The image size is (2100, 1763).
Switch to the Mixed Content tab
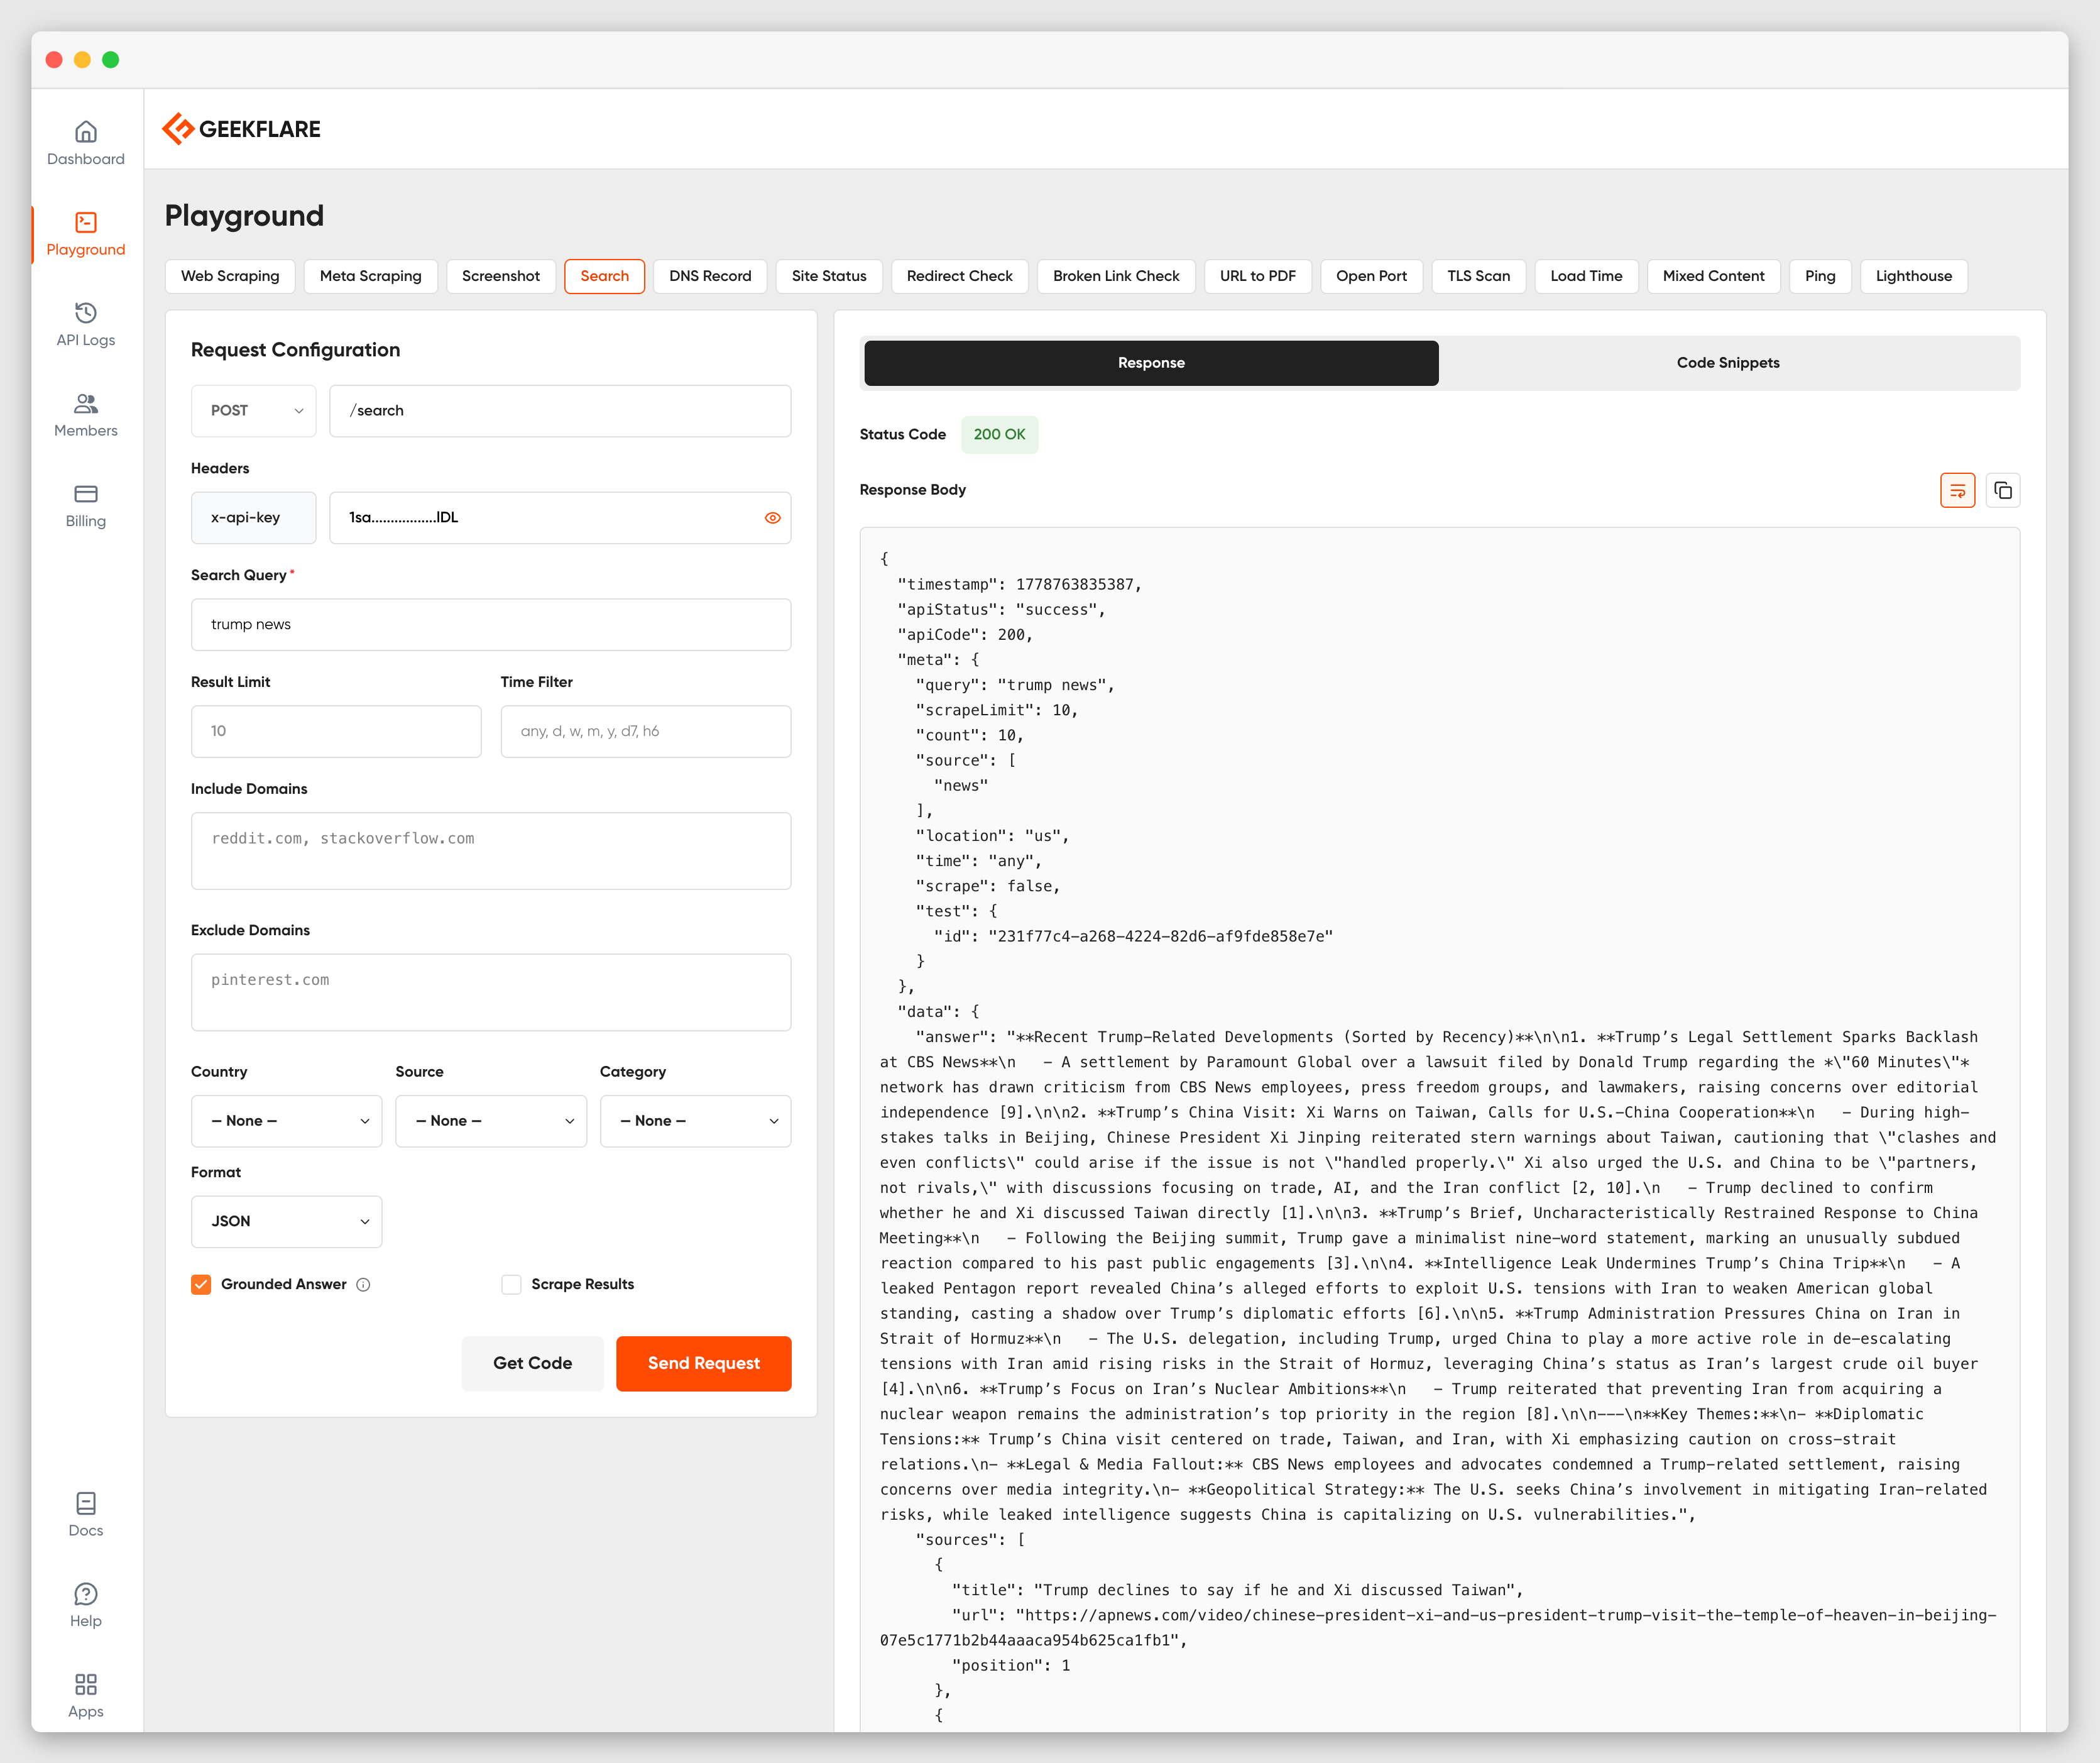[x=1714, y=276]
